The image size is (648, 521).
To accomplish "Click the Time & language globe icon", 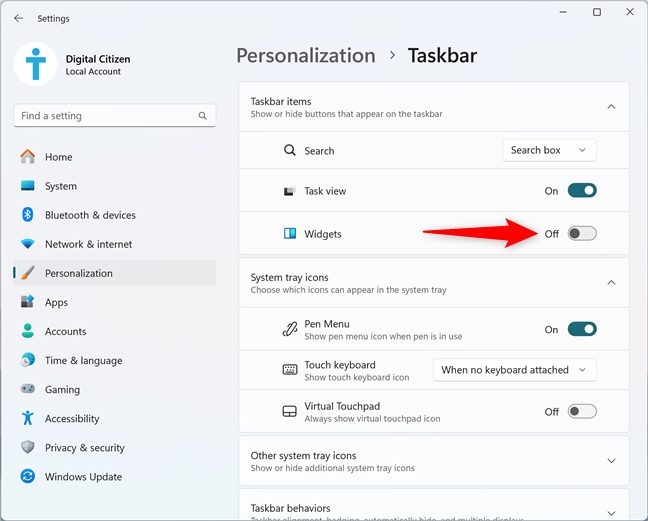I will tap(28, 360).
